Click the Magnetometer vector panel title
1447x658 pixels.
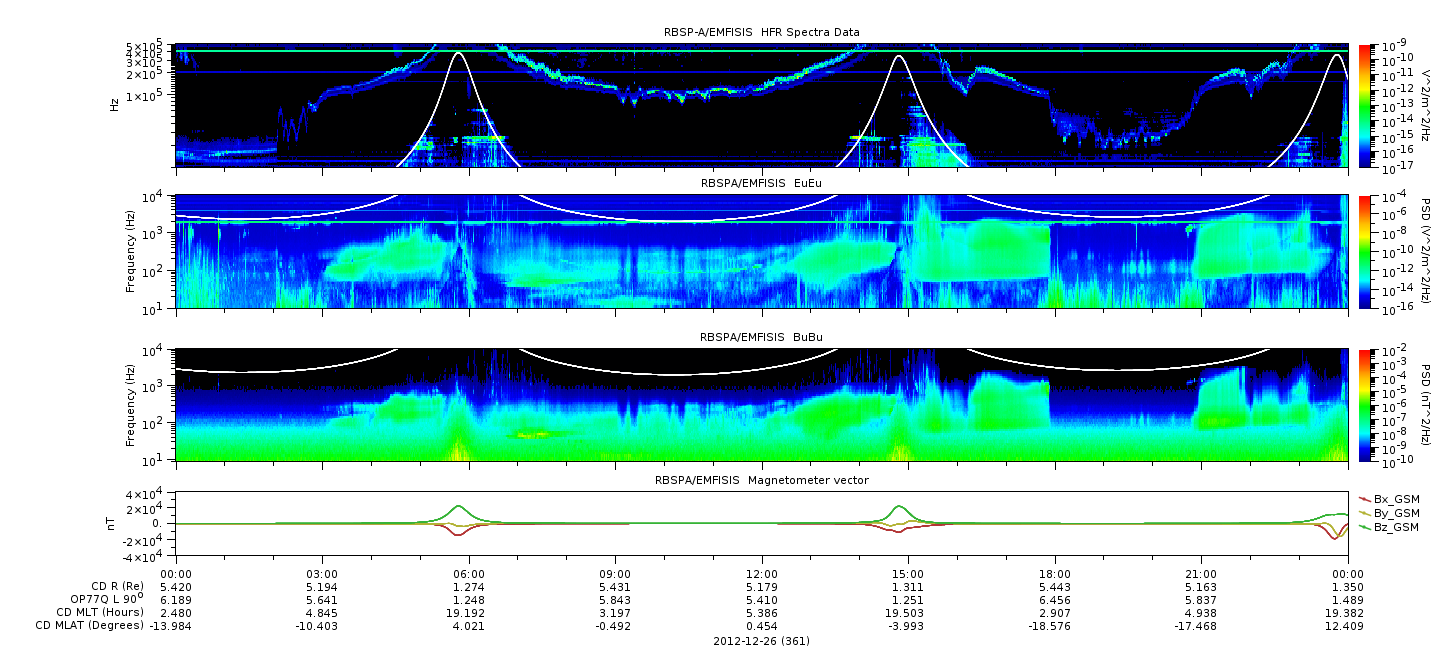762,480
